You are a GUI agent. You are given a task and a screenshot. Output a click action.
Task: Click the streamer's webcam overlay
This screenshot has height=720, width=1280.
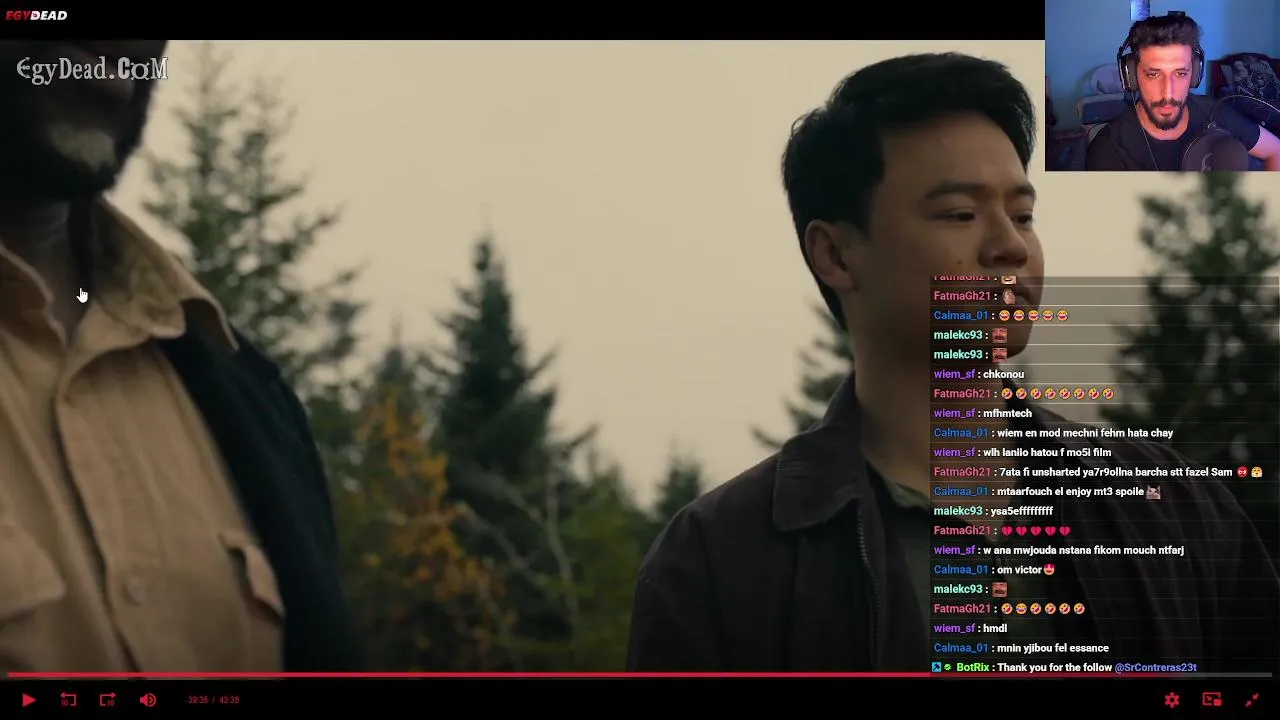1162,86
